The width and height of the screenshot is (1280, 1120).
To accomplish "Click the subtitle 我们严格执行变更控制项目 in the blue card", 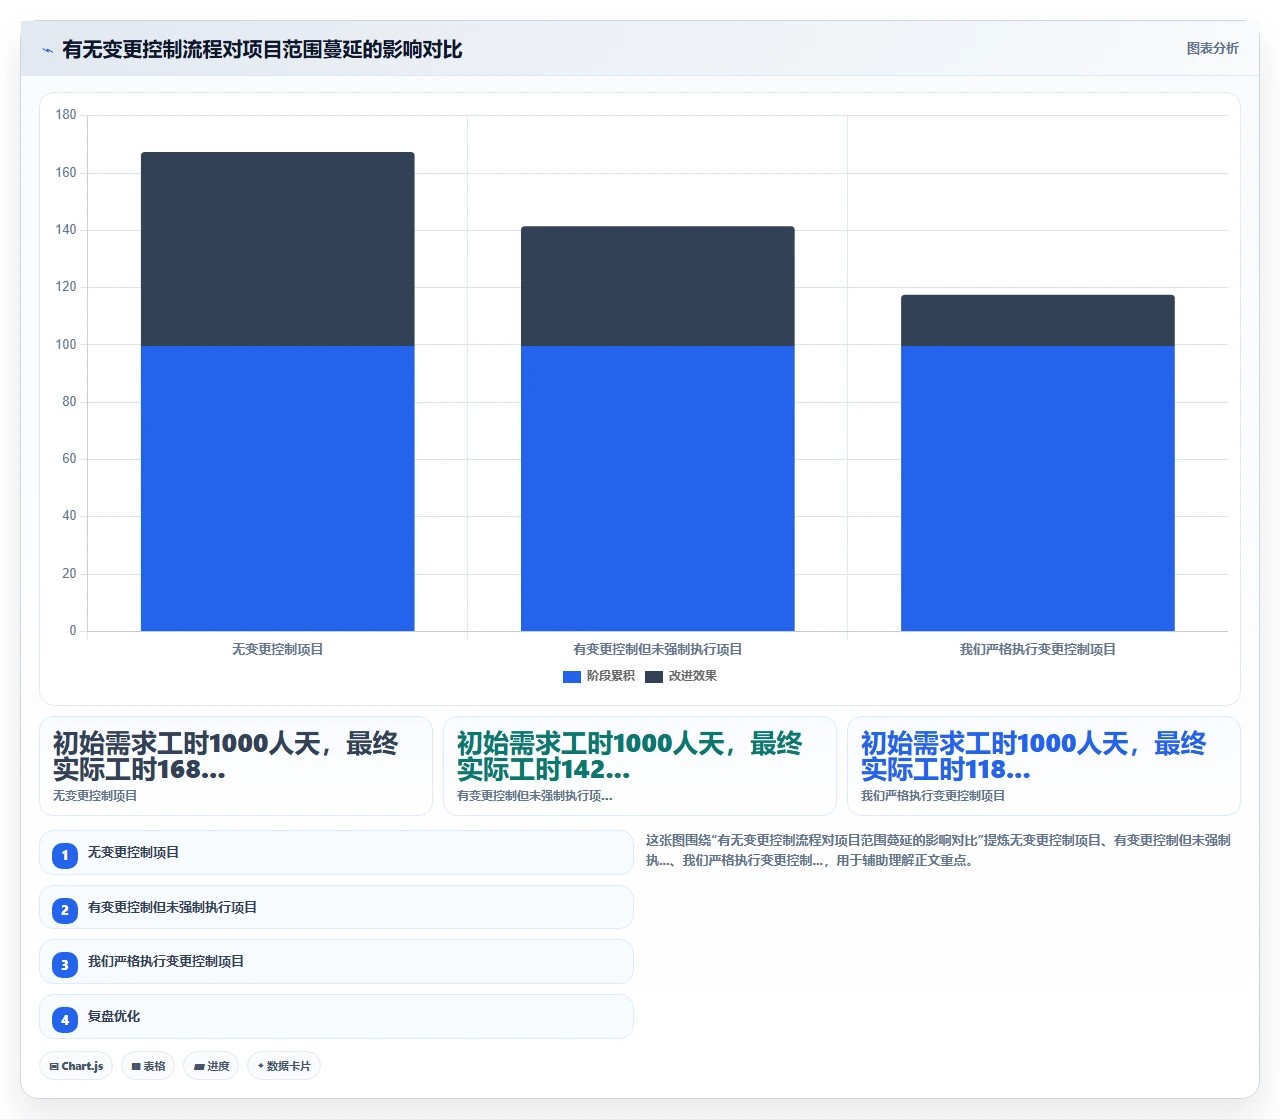I will (x=933, y=796).
